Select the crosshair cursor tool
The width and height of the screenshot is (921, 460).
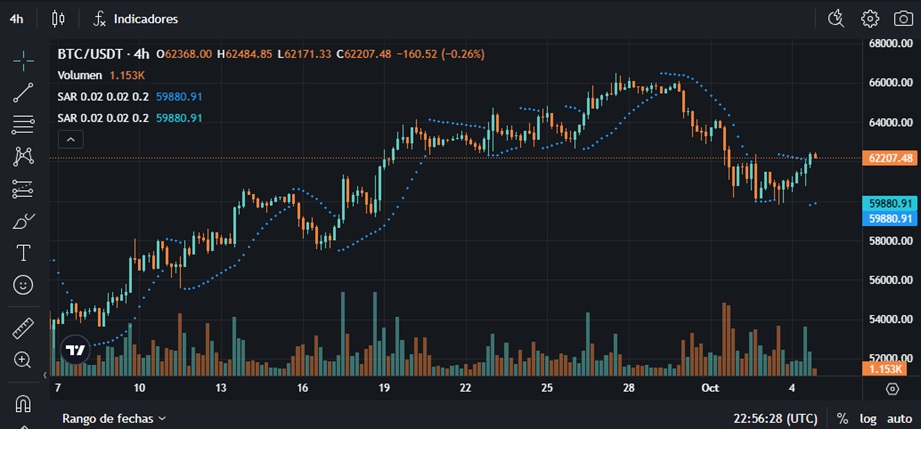tap(23, 61)
